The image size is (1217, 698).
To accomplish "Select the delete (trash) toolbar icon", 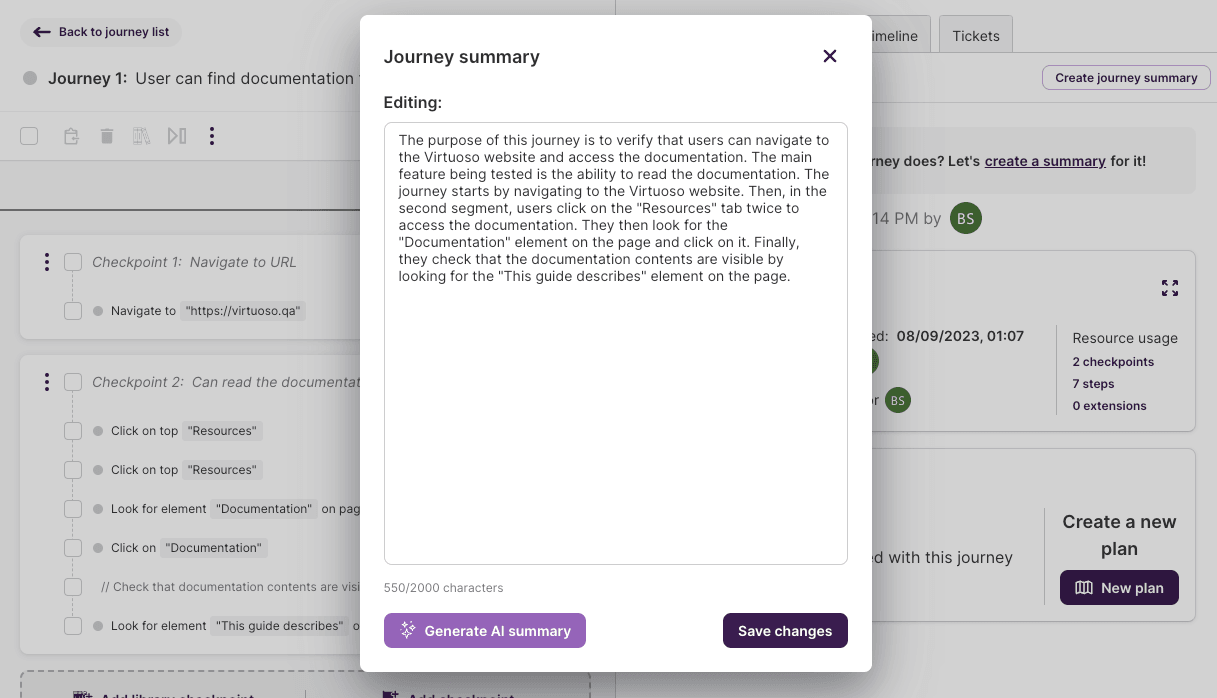I will tap(107, 135).
